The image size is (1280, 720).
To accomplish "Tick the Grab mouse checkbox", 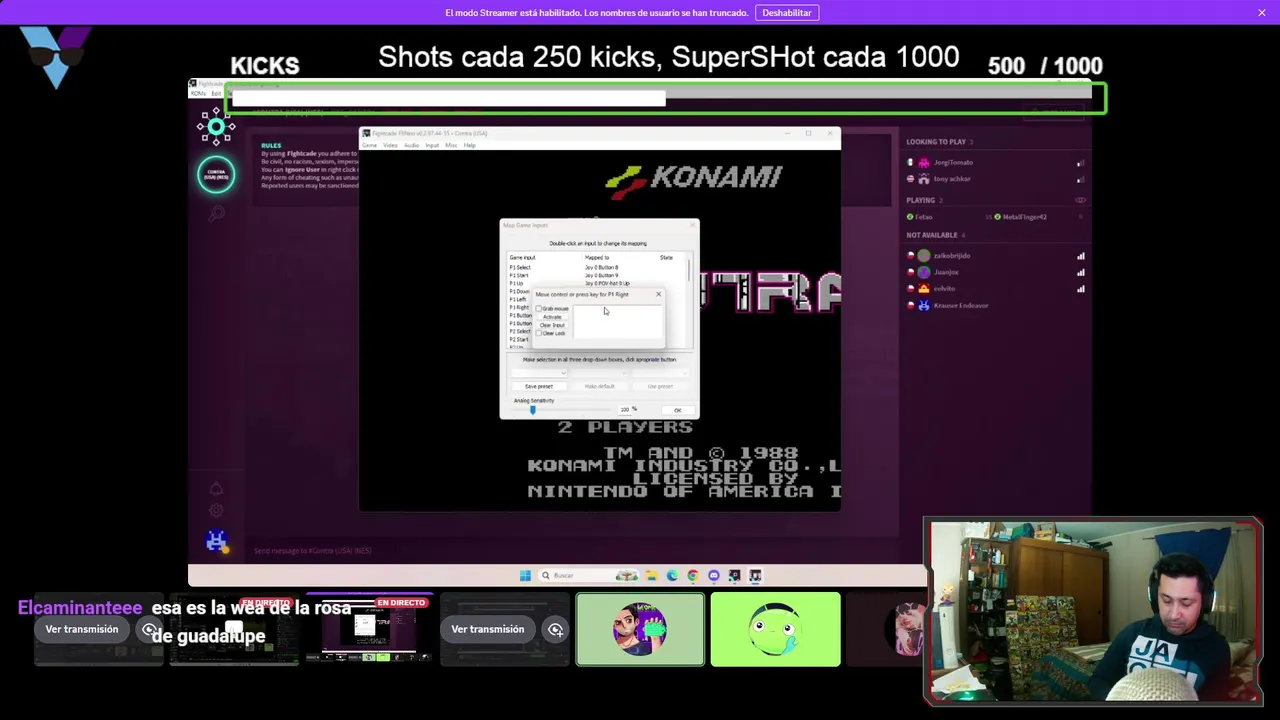I will (539, 308).
